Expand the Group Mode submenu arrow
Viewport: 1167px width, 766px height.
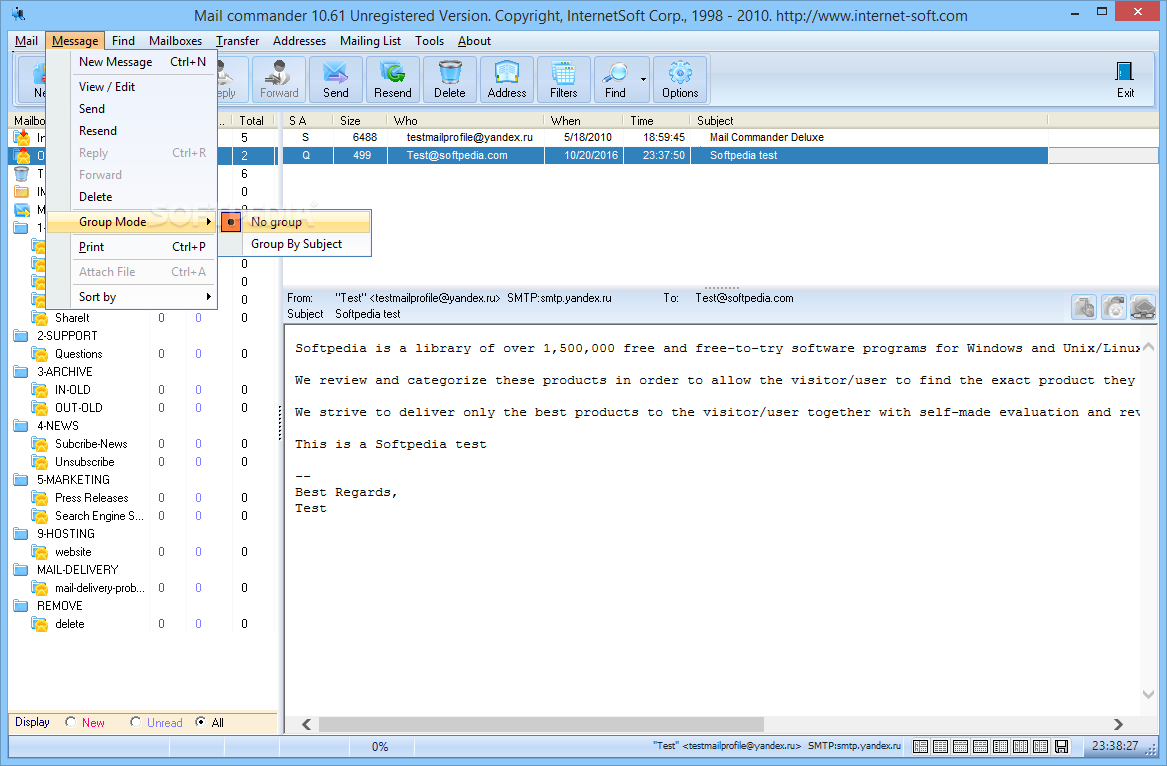click(208, 222)
